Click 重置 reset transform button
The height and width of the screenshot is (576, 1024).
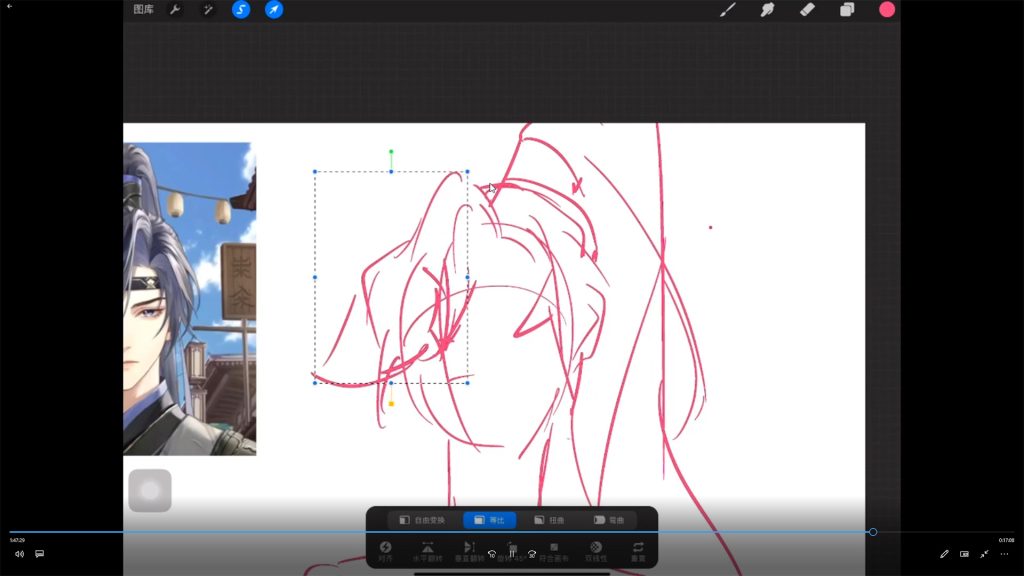638,551
